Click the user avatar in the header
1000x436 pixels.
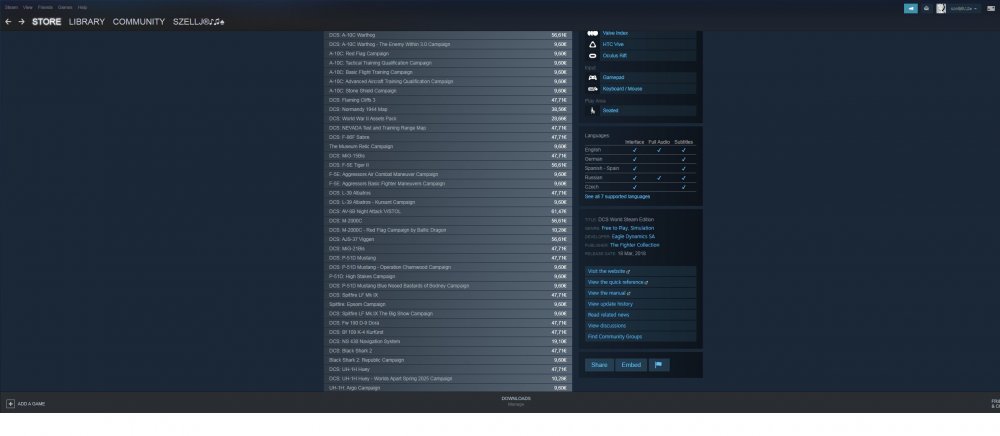[x=941, y=8]
